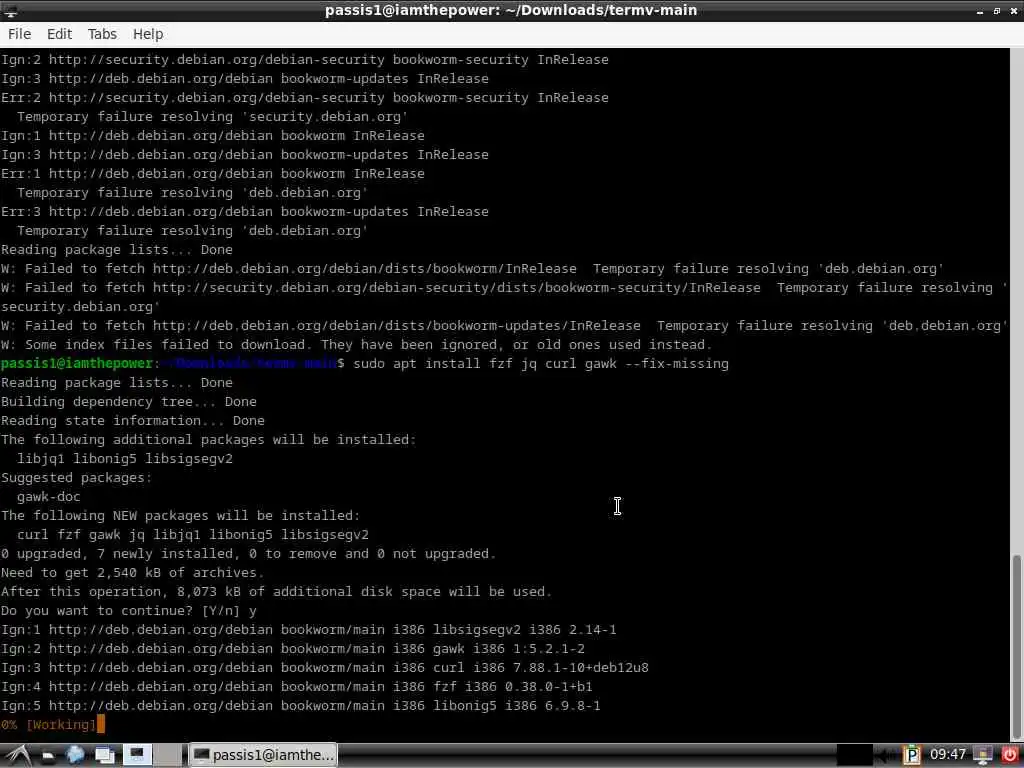
Task: Click the 'Ign:5 ... libonig5 i386 6.9.8-1' line
Action: click(300, 706)
